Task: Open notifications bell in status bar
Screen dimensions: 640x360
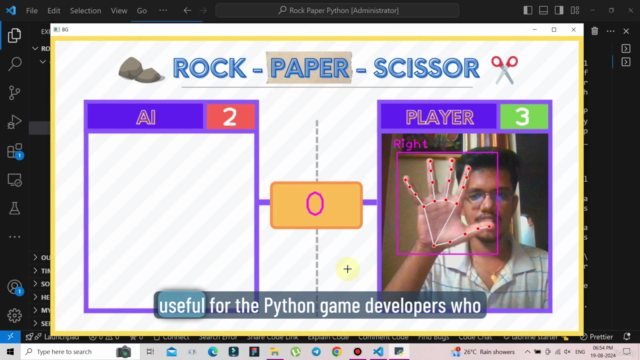Action: 627,337
